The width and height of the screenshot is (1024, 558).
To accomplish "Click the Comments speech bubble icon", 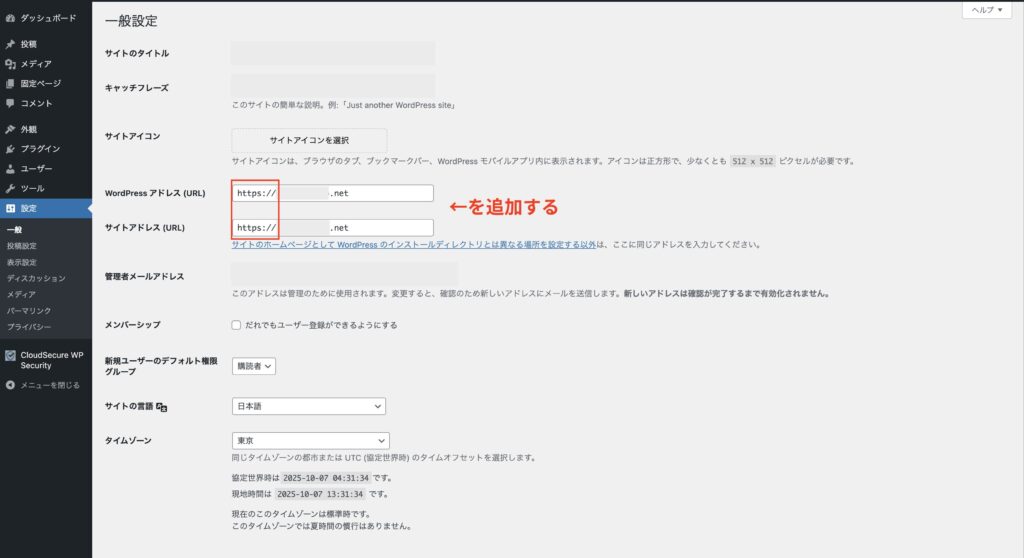I will click(10, 103).
